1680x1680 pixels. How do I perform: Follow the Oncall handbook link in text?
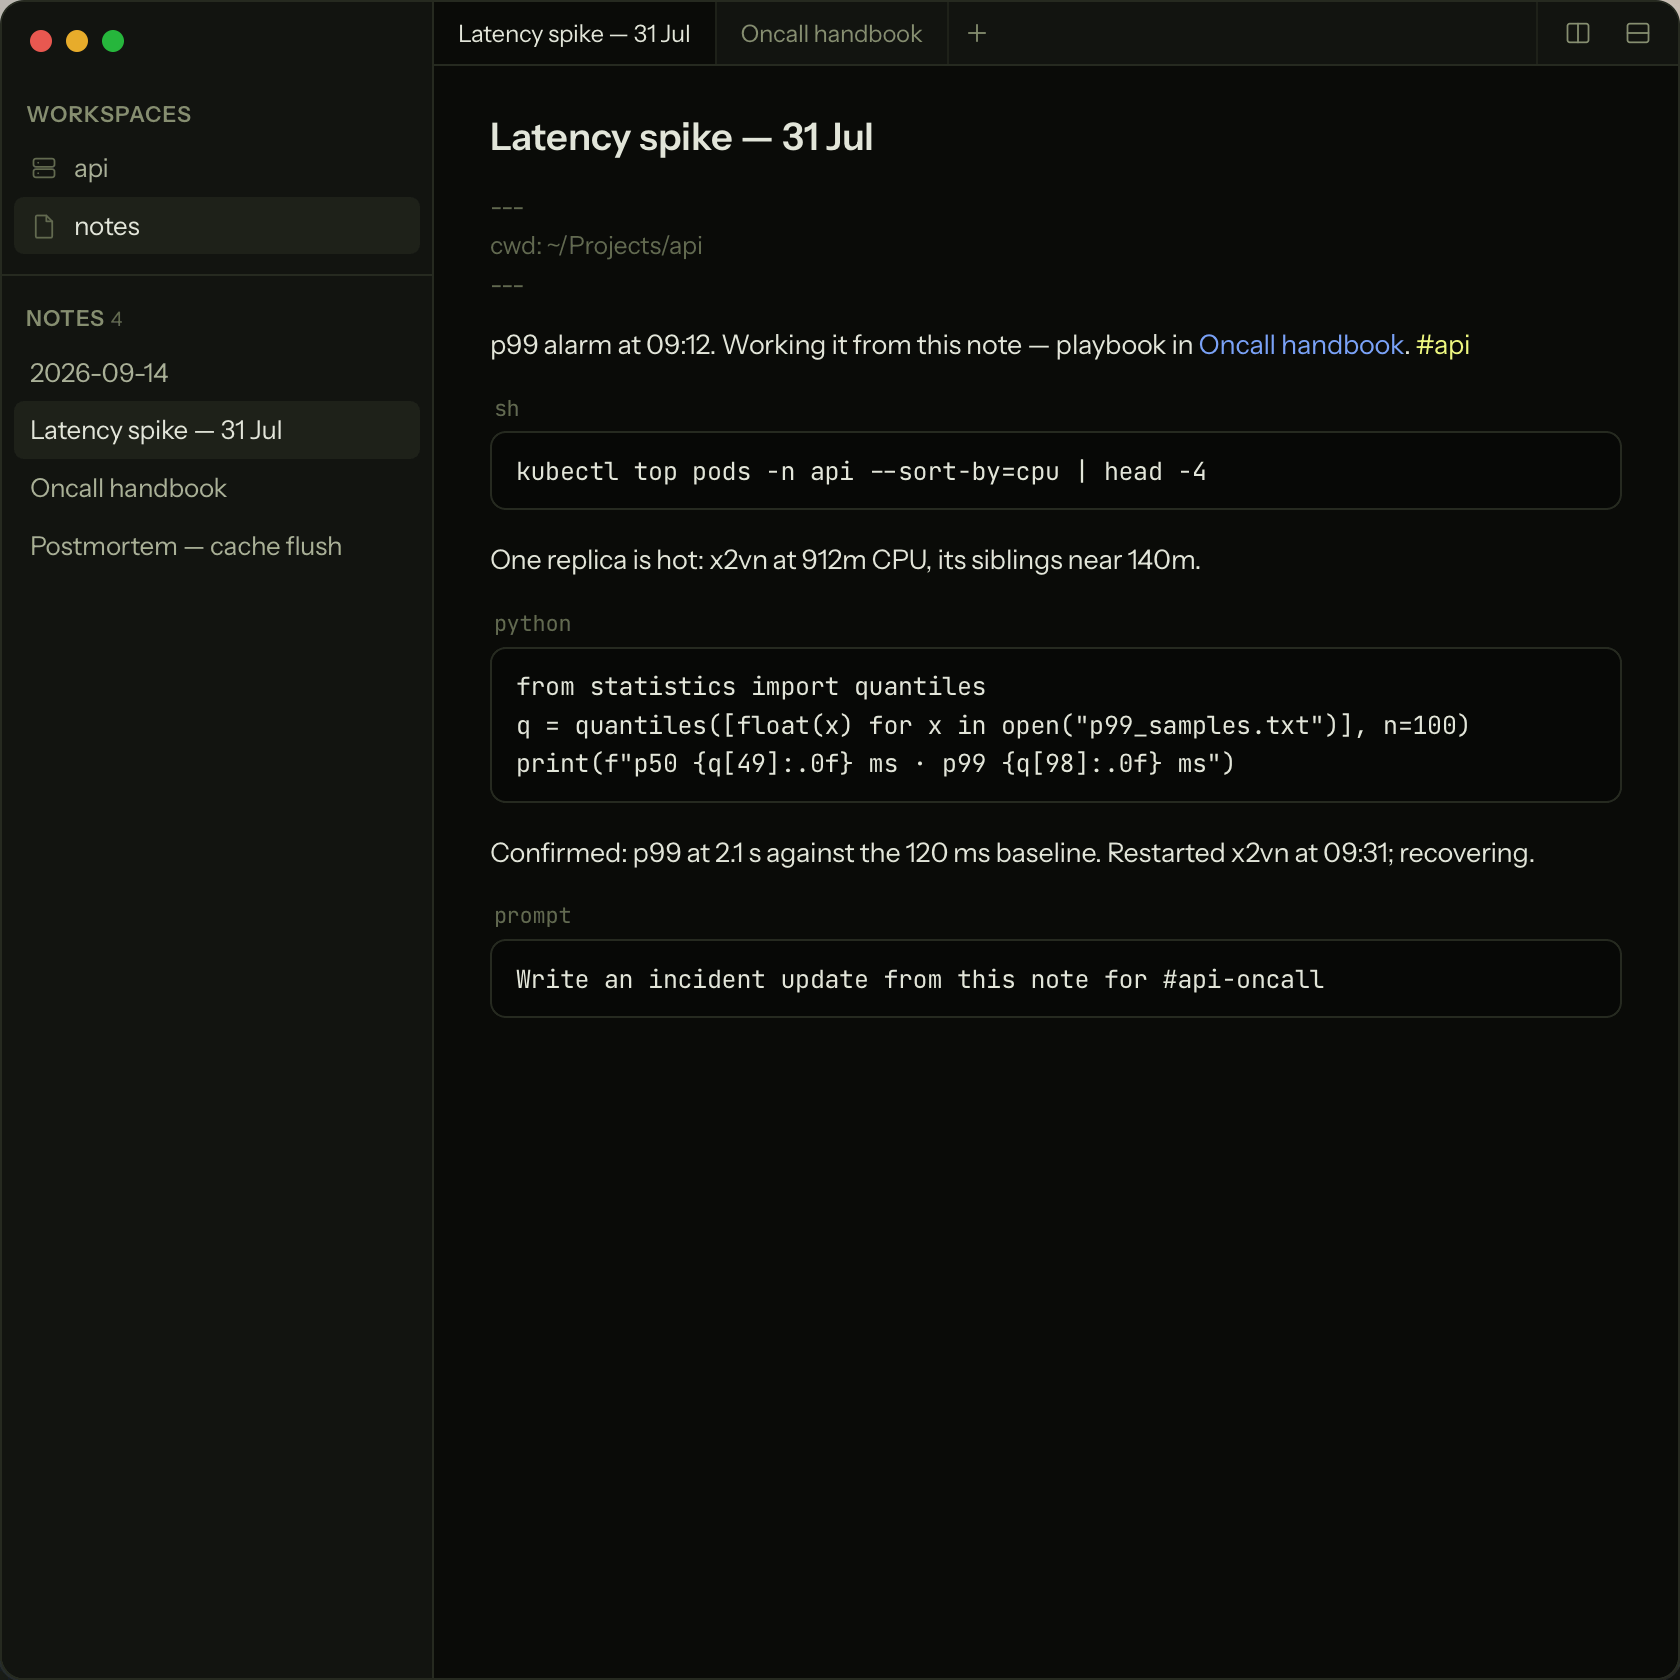tap(1301, 345)
